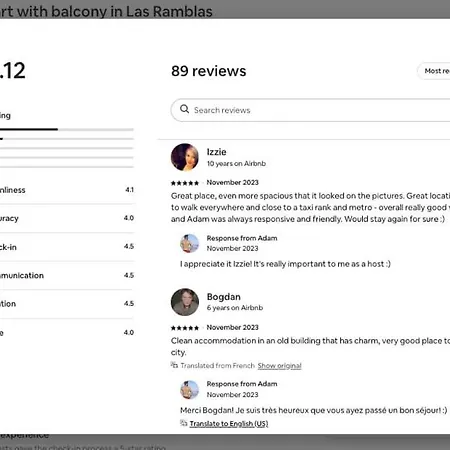Click the "89 reviews" heading
The image size is (450, 450).
(x=209, y=71)
